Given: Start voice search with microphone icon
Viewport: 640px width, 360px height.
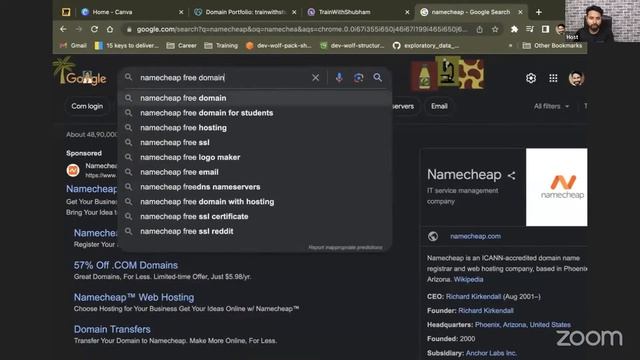Looking at the screenshot, I should pos(339,78).
